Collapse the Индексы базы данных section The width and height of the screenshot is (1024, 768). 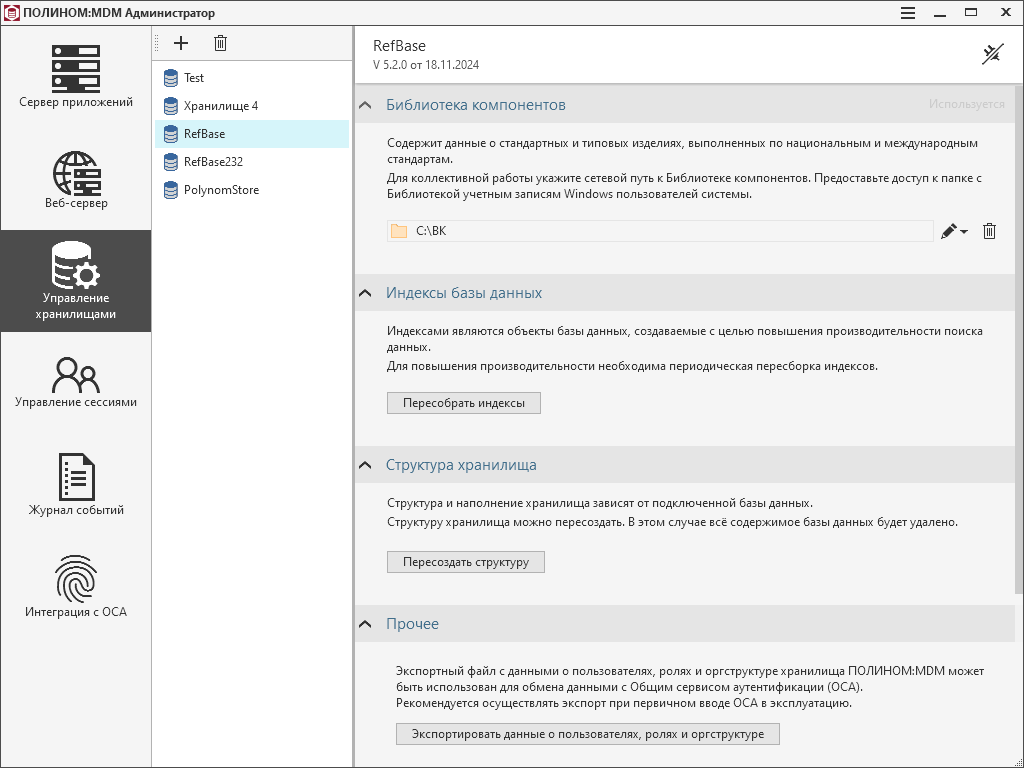(366, 293)
